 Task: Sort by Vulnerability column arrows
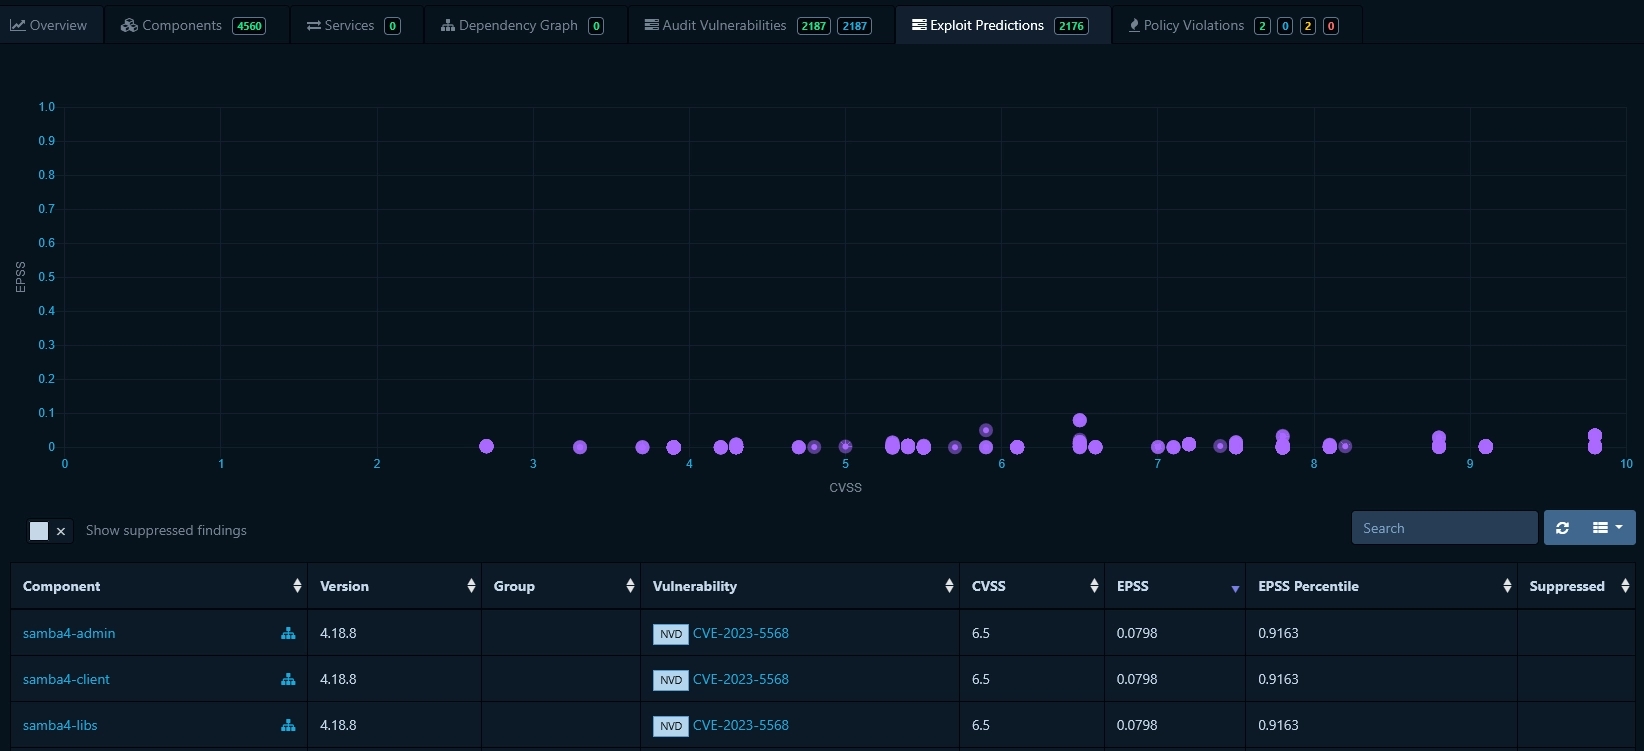pyautogui.click(x=949, y=586)
